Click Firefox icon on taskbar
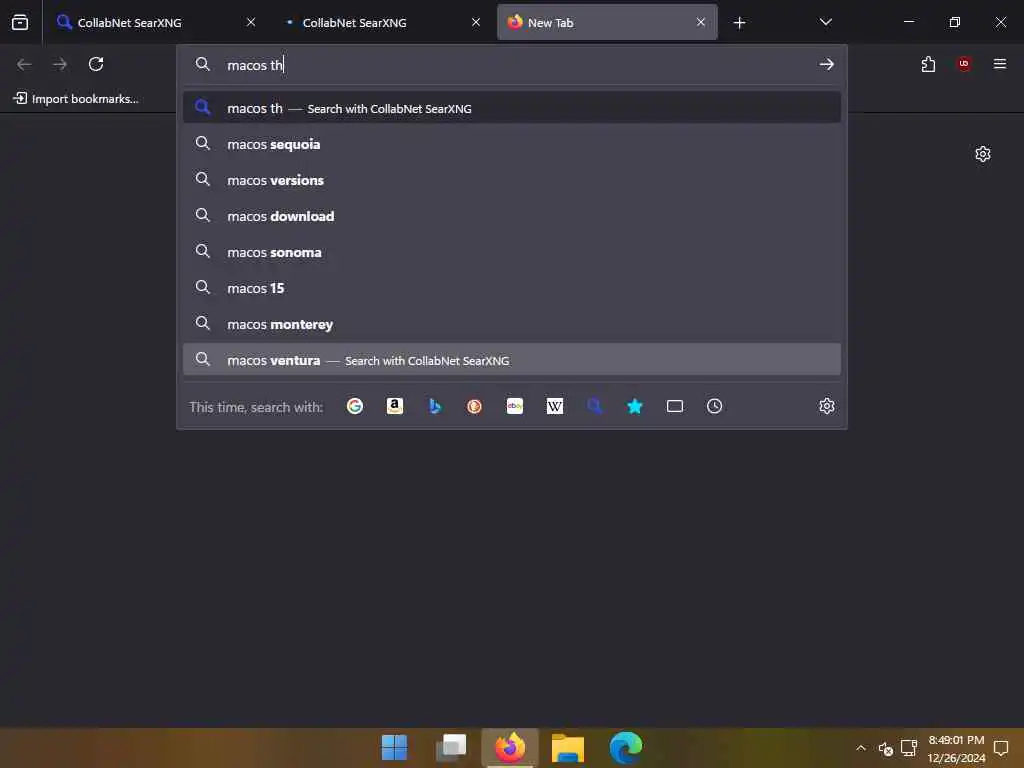 (x=510, y=748)
